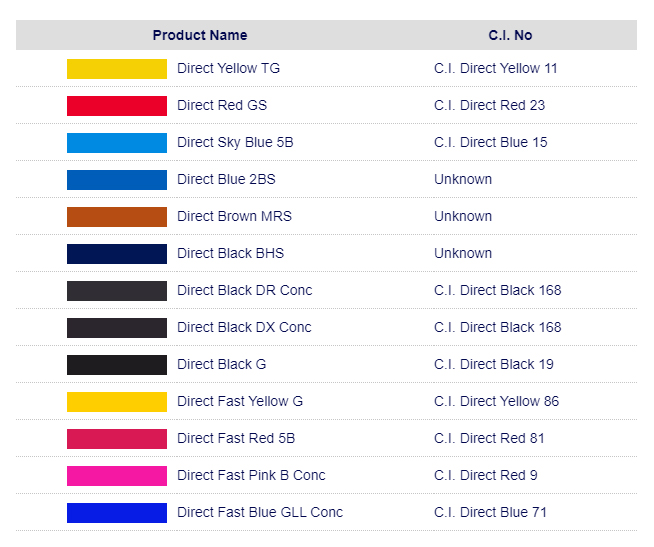Open the Direct Black G product
This screenshot has width=654, height=547.
coord(221,364)
